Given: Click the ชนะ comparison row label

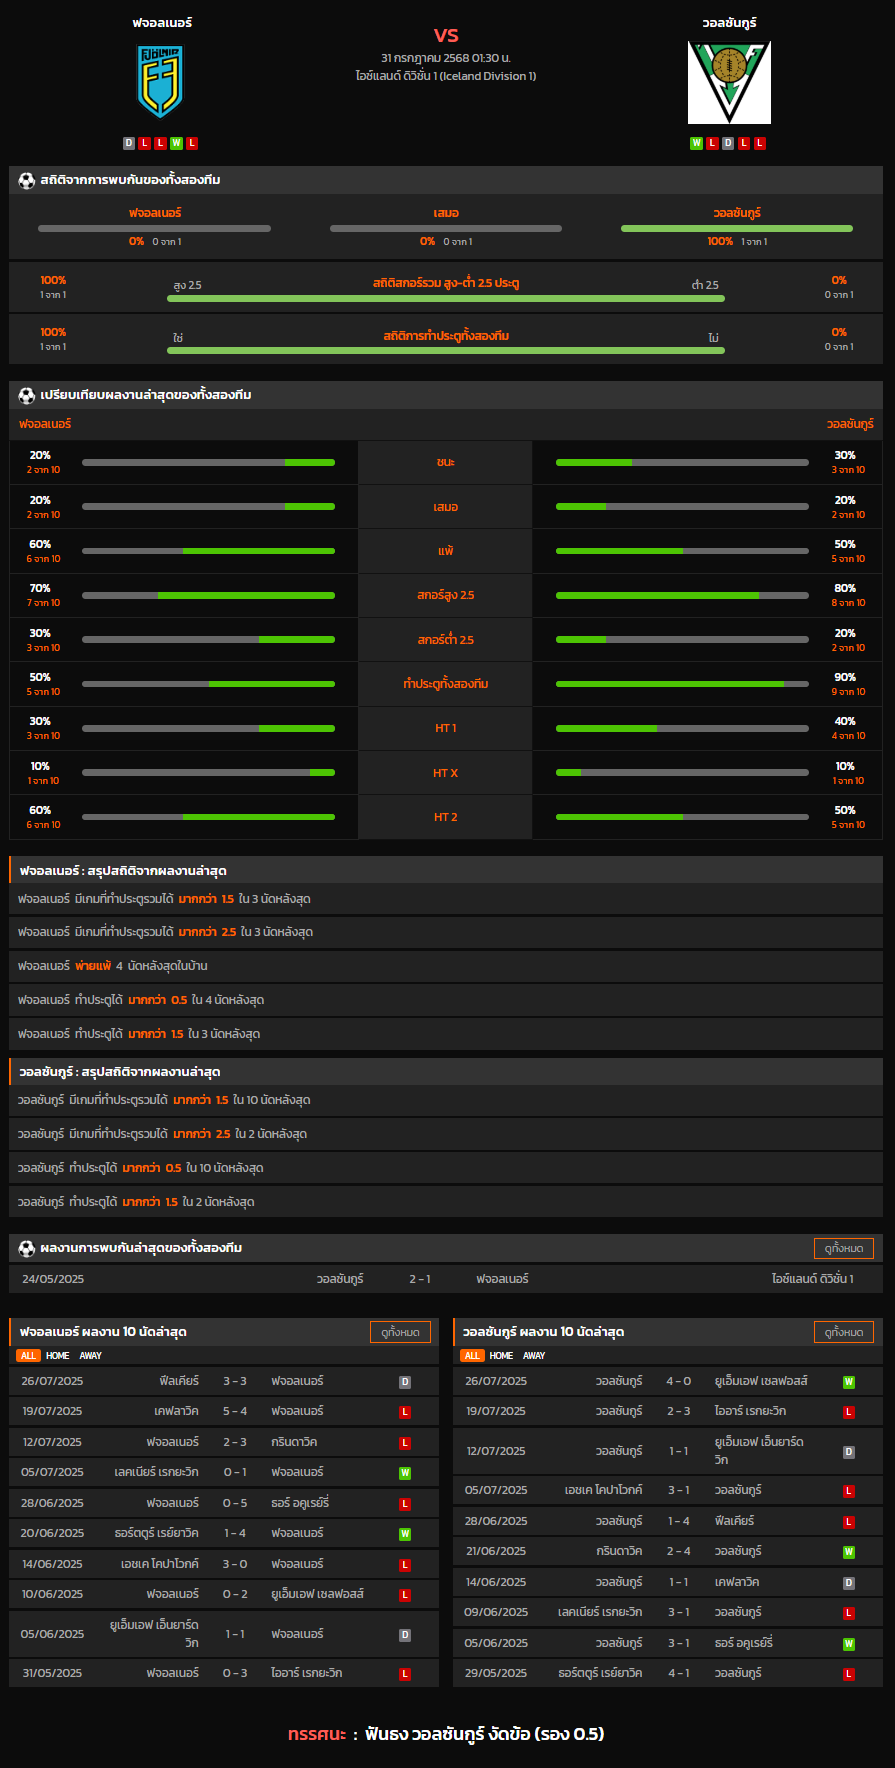Looking at the screenshot, I should [x=446, y=463].
